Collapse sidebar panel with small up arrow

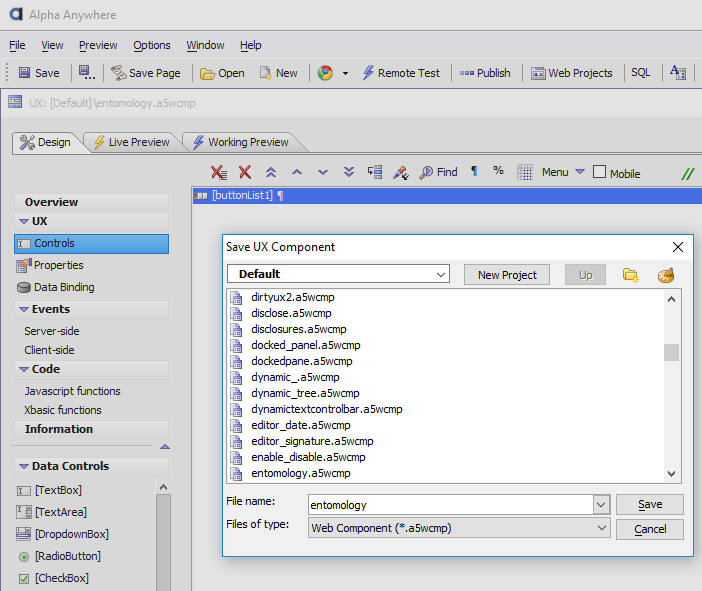coord(165,446)
